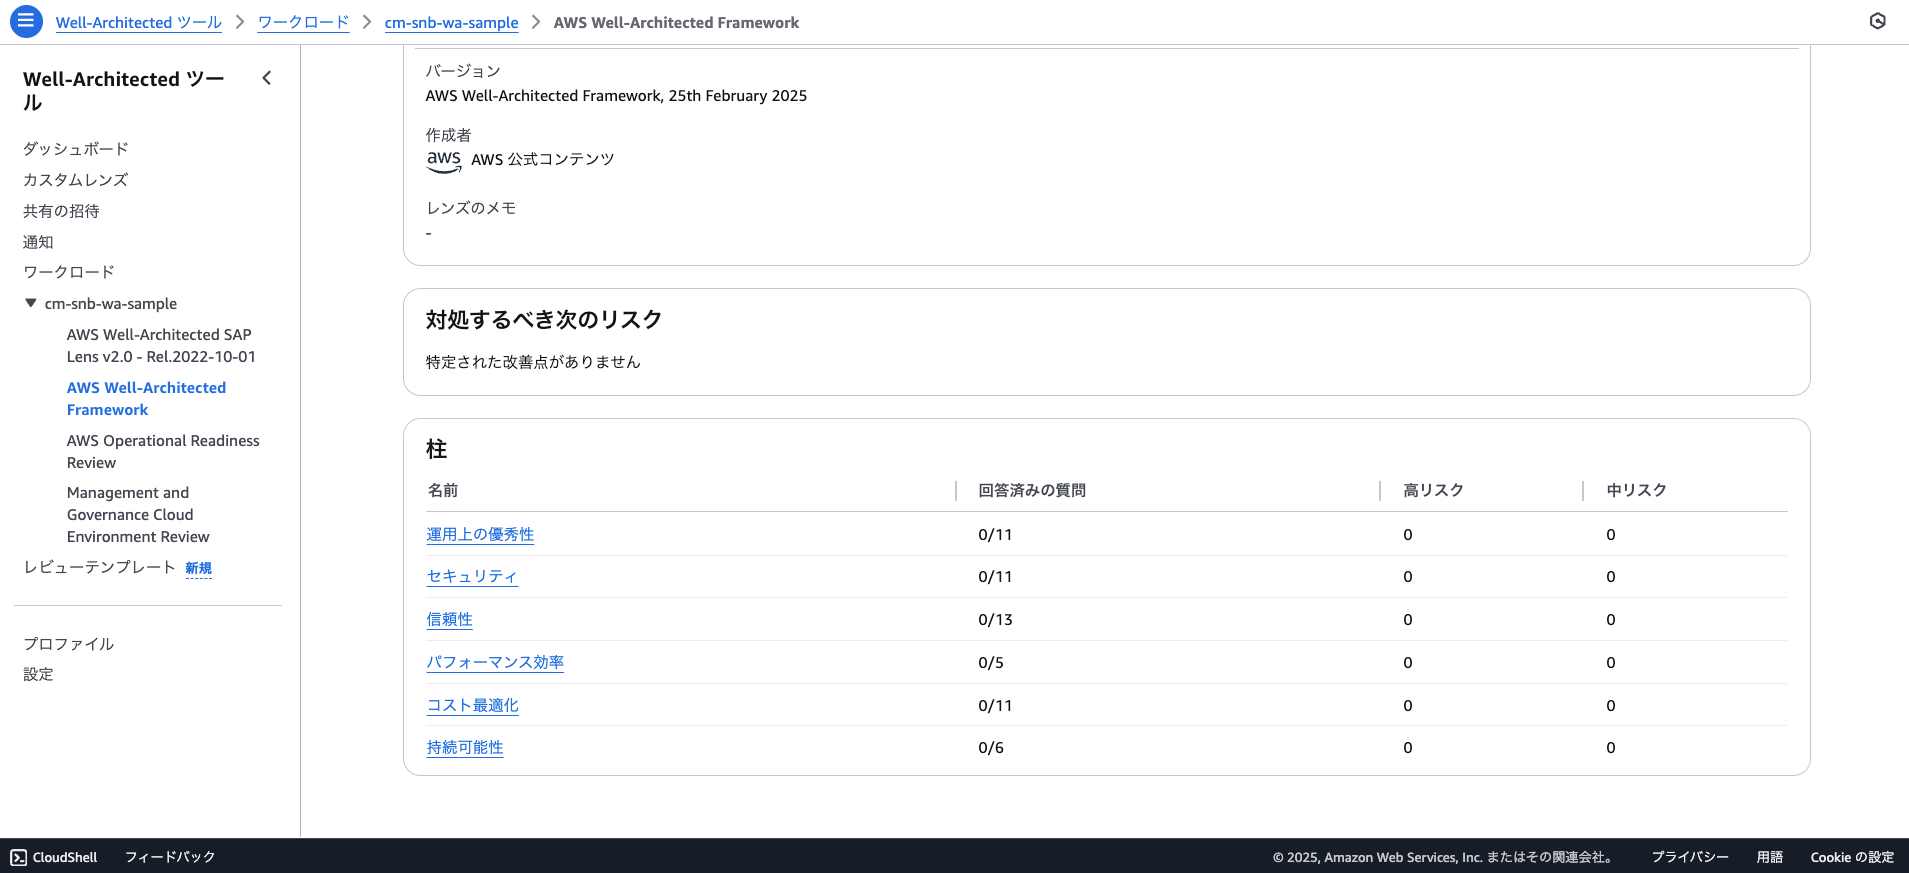Open the セキュリティ pillar link

point(472,577)
